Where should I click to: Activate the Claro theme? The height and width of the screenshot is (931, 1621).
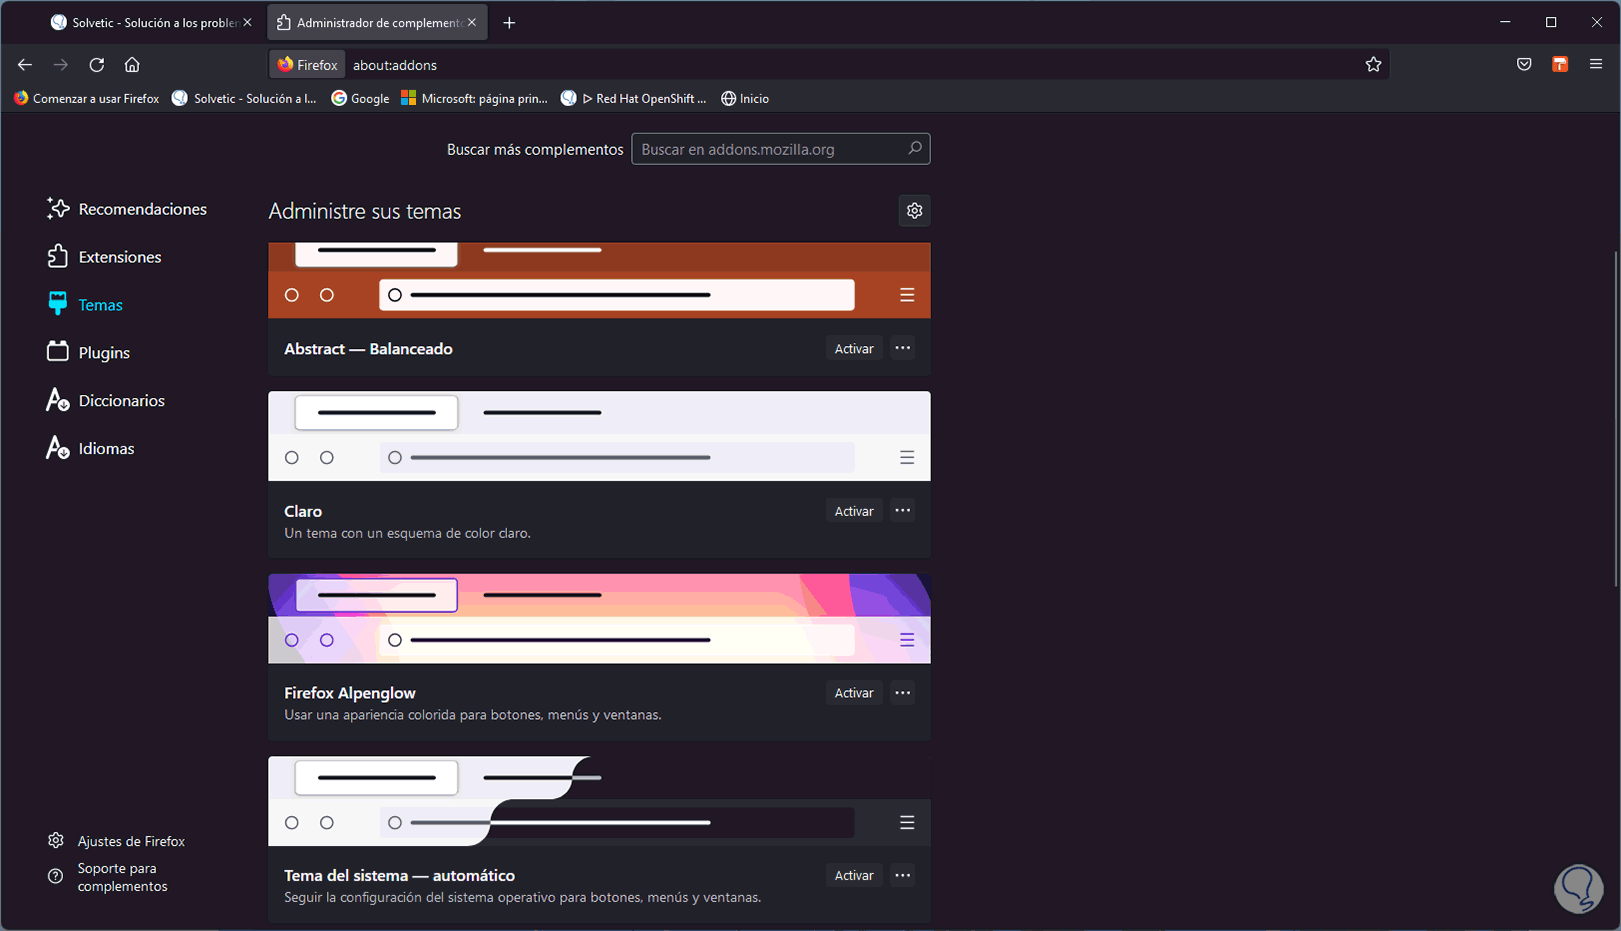(854, 511)
